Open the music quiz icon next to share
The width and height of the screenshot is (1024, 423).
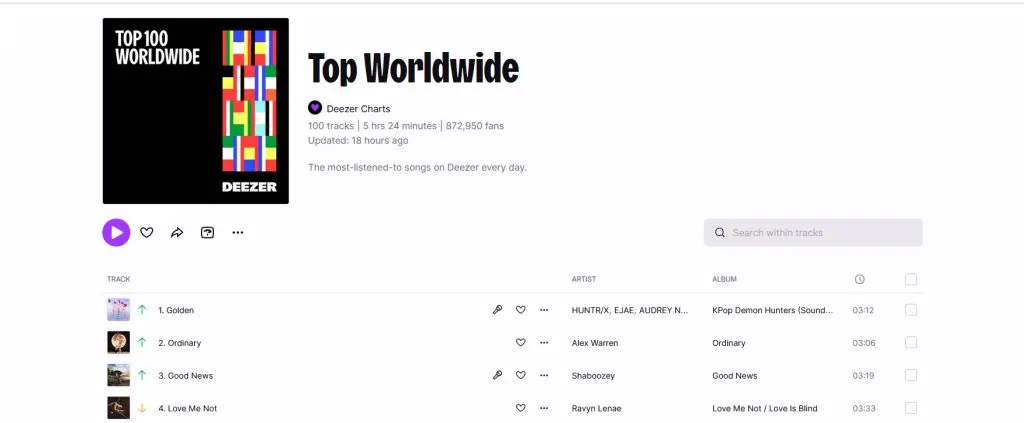[208, 232]
